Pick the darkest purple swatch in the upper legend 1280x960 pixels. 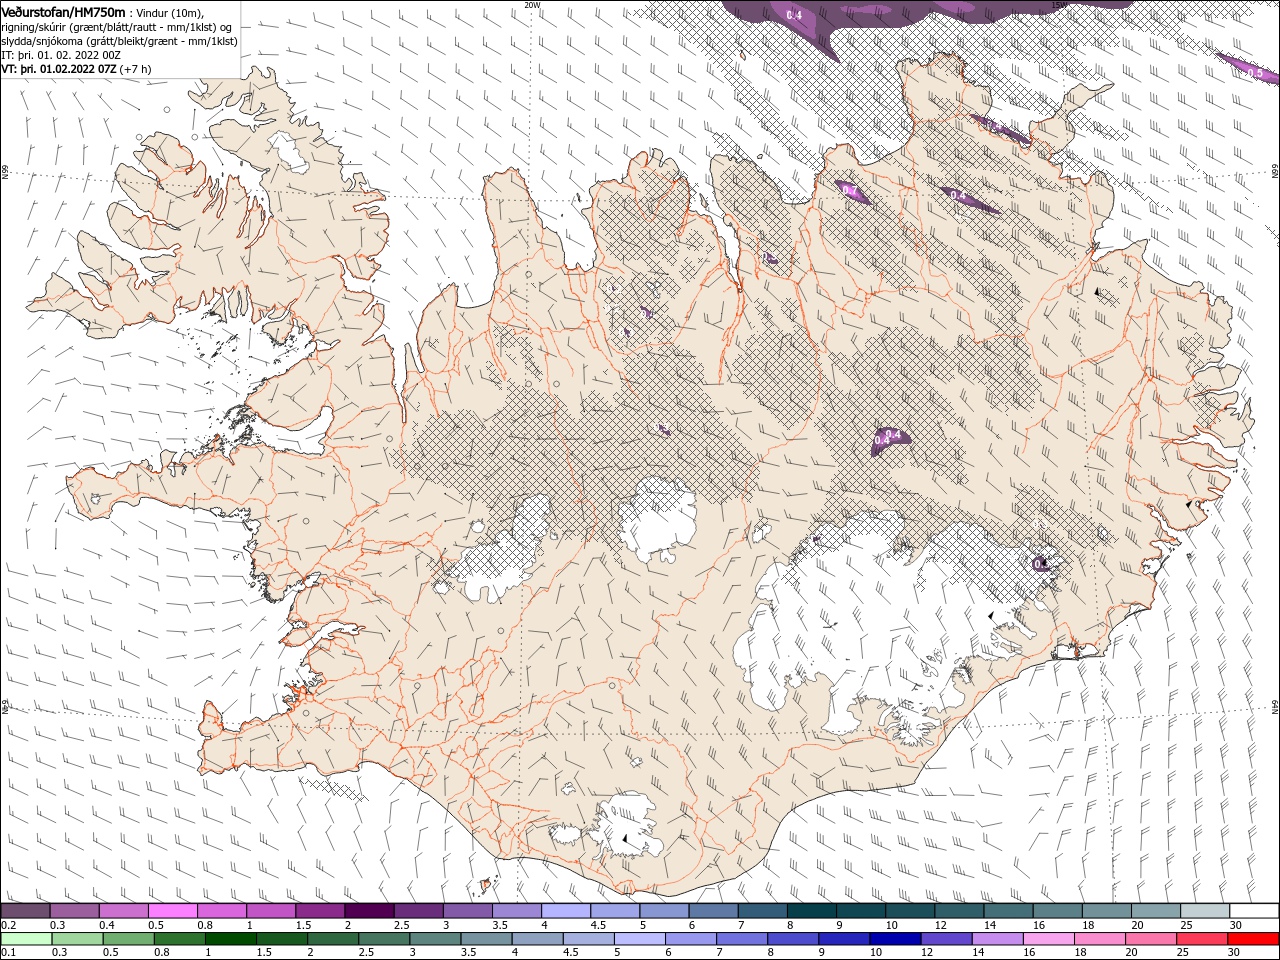pyautogui.click(x=369, y=911)
